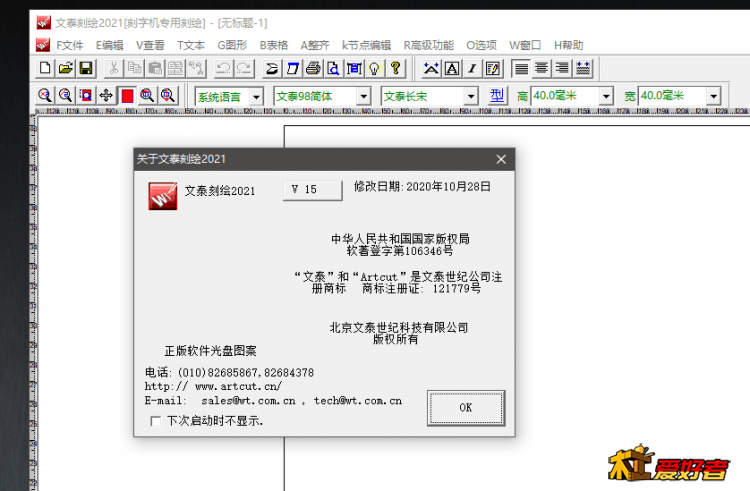Viewport: 750px width, 491px height.
Task: Center-align text
Action: 541,68
